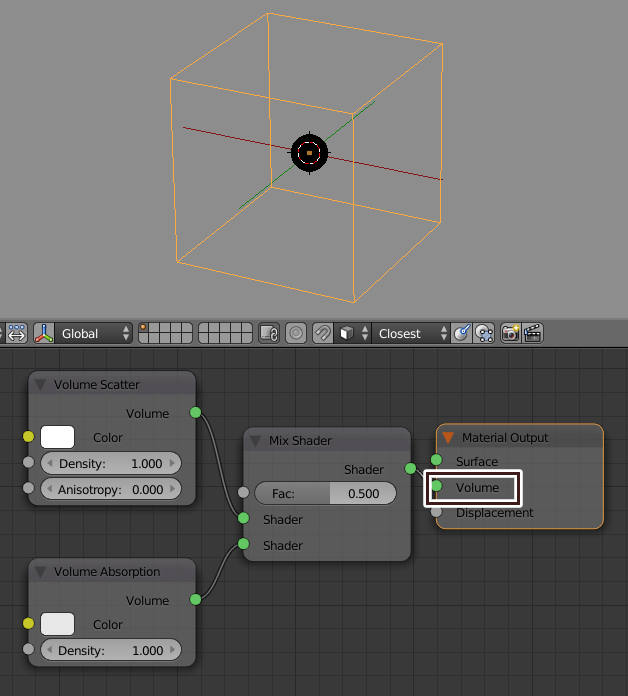Viewport: 628px width, 696px height.
Task: Click Volume Scatter's Density input socket
Action: tap(28, 463)
